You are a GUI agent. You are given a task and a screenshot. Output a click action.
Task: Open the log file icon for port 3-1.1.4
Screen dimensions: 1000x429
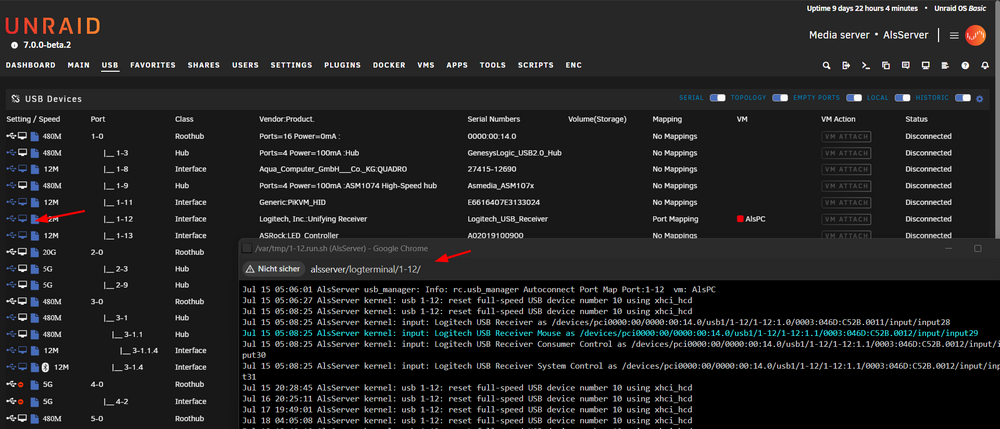tap(35, 351)
